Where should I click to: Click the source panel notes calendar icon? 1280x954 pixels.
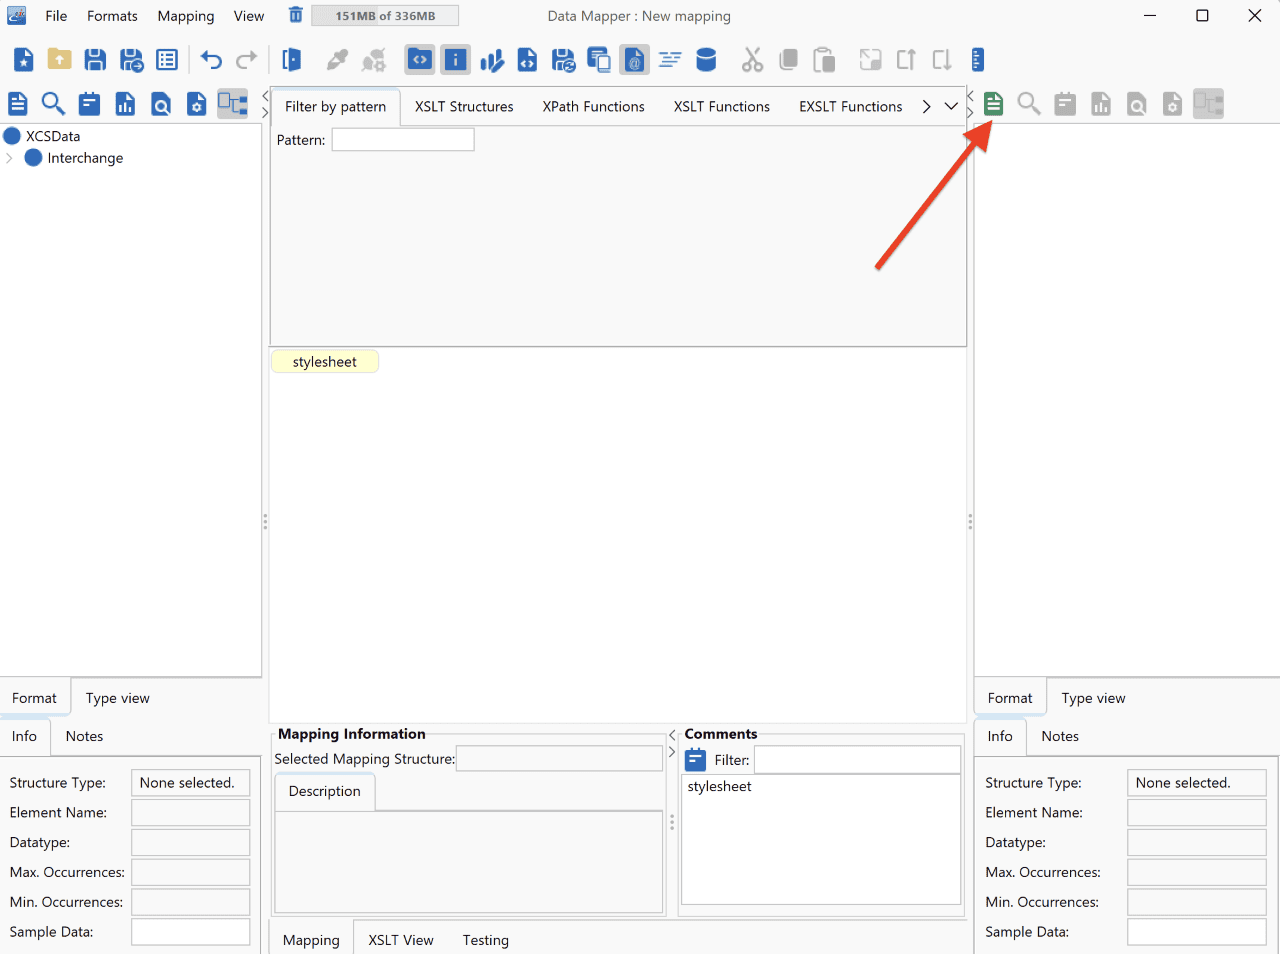(89, 103)
